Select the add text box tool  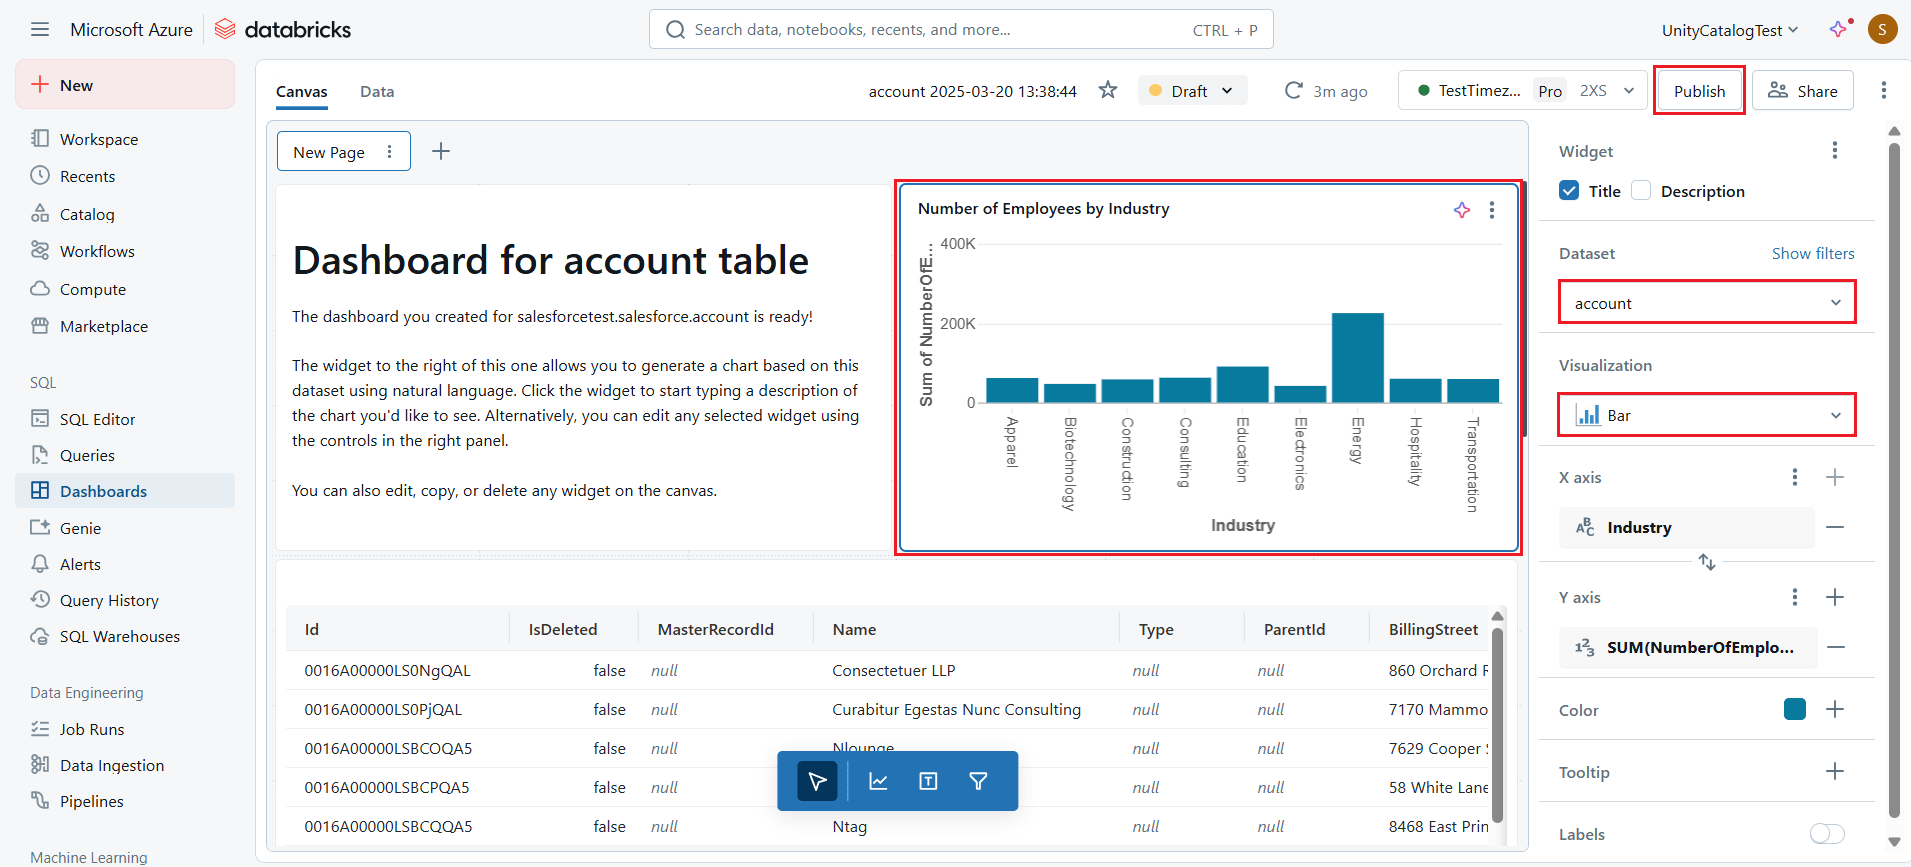pyautogui.click(x=928, y=781)
